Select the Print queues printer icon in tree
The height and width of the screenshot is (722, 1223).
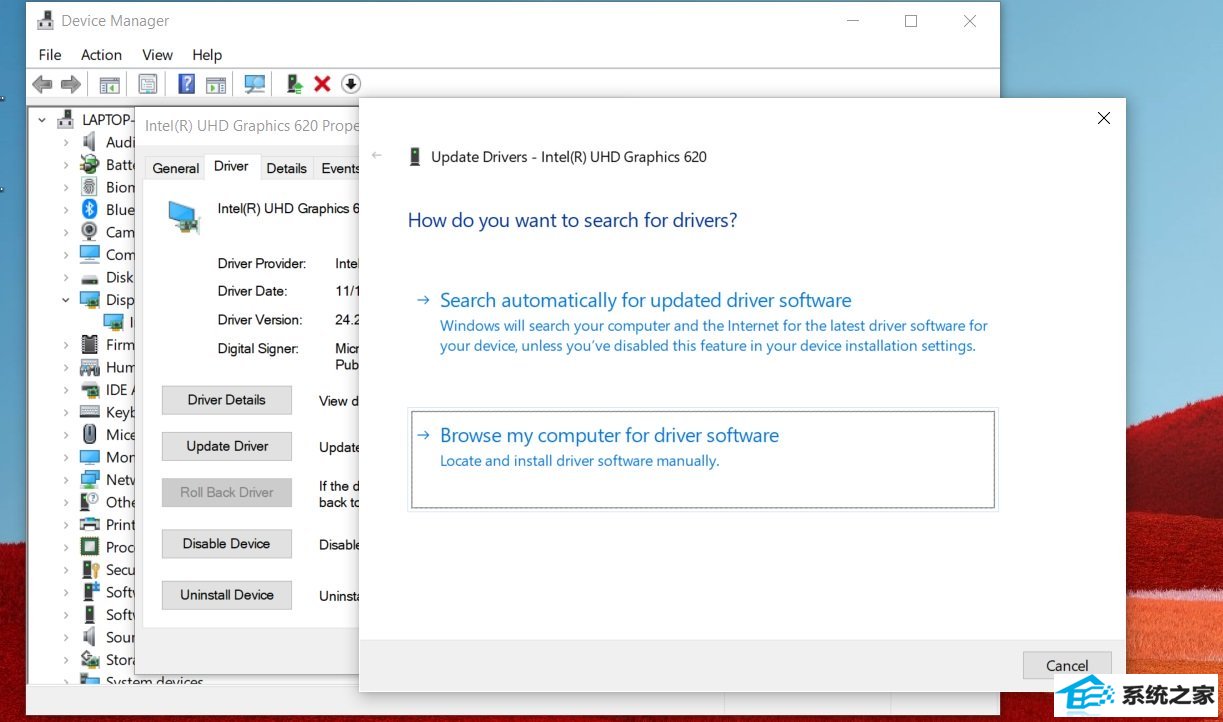[x=90, y=524]
